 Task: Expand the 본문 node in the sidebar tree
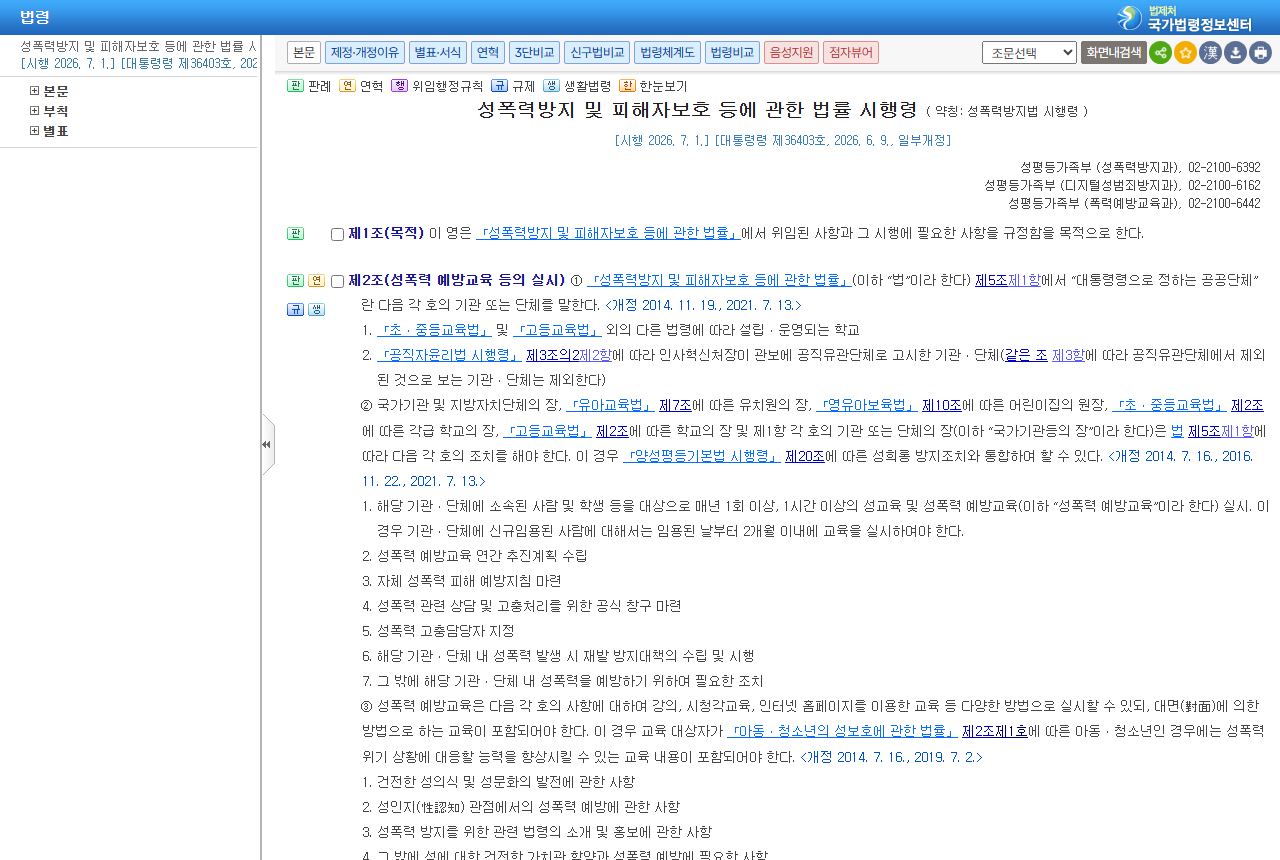(x=35, y=91)
